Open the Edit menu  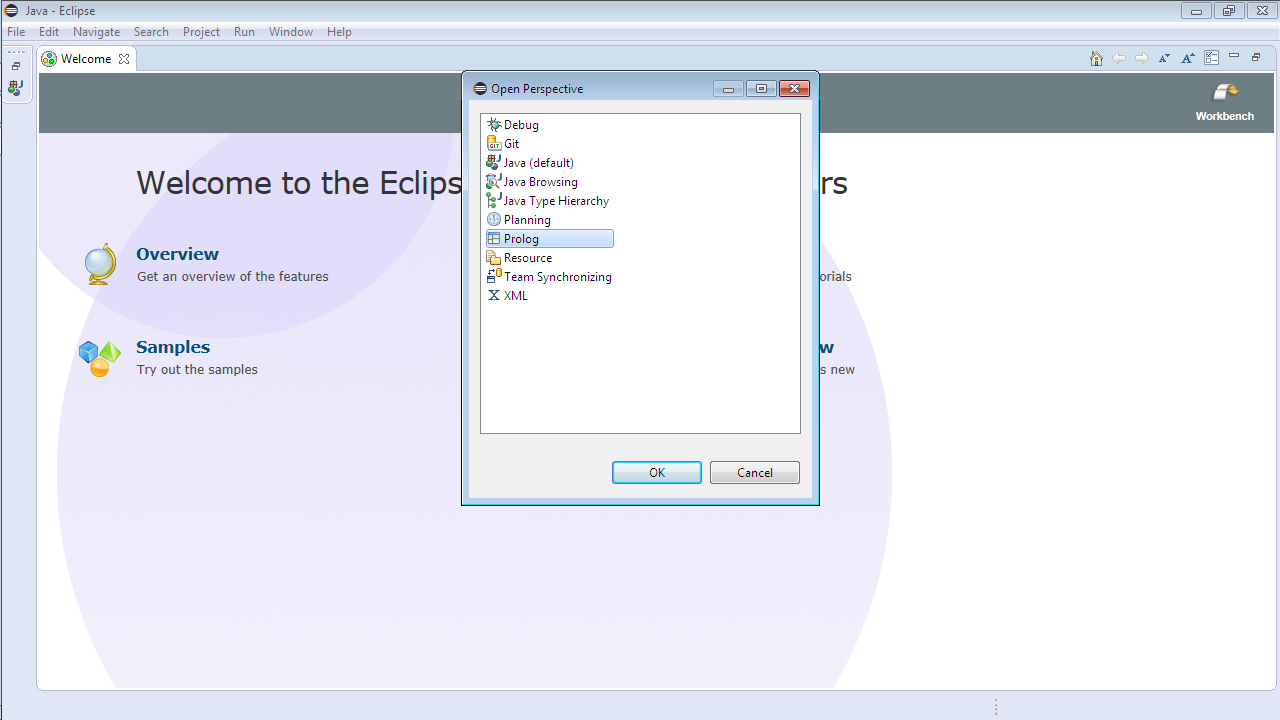click(49, 32)
